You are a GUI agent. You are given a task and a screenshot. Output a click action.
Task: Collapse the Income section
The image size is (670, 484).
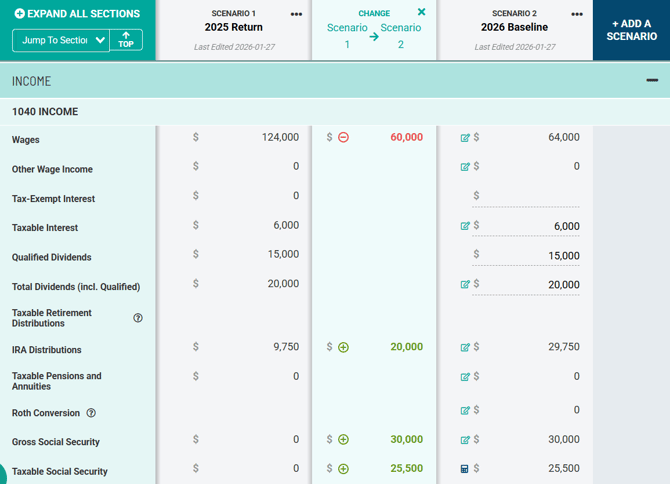(x=652, y=80)
